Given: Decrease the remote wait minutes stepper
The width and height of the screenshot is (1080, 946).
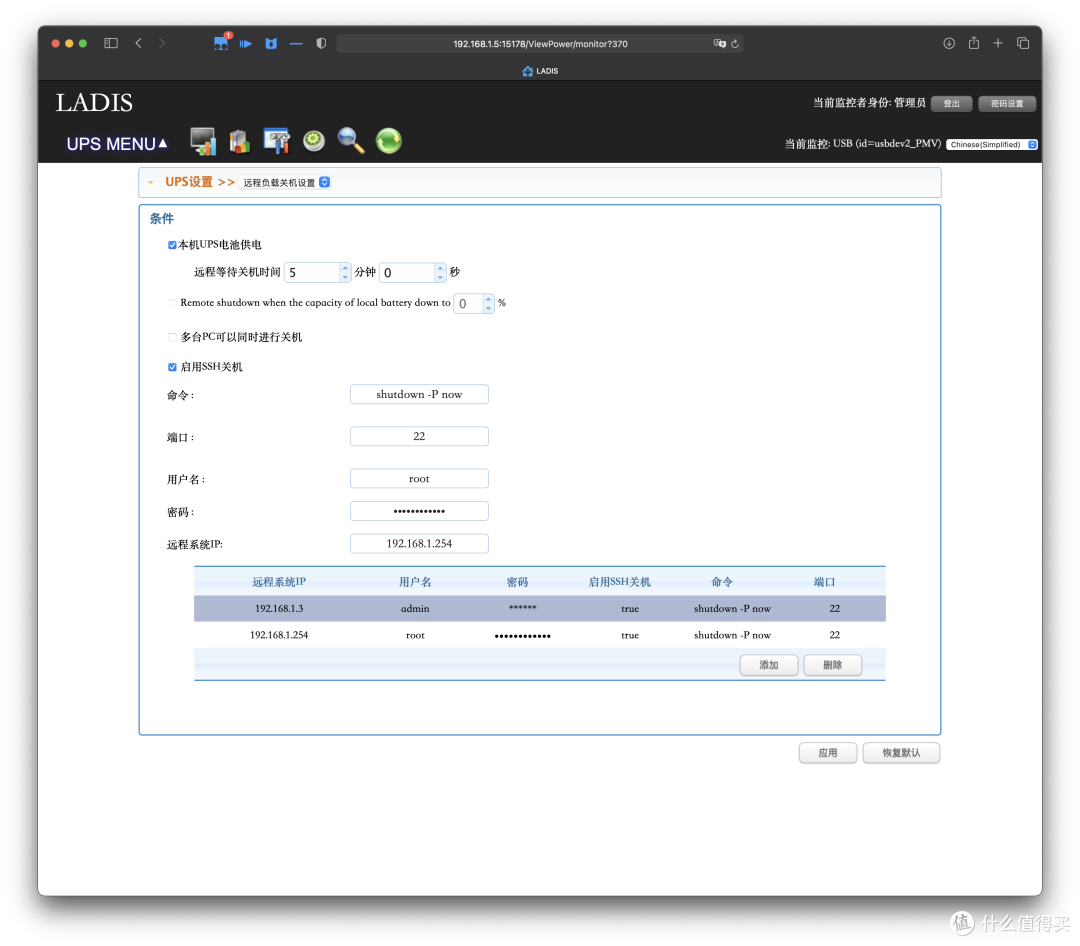Looking at the screenshot, I should pos(345,277).
